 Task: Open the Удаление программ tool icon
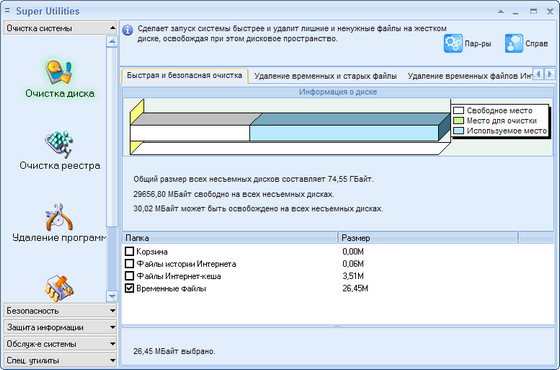[x=59, y=217]
